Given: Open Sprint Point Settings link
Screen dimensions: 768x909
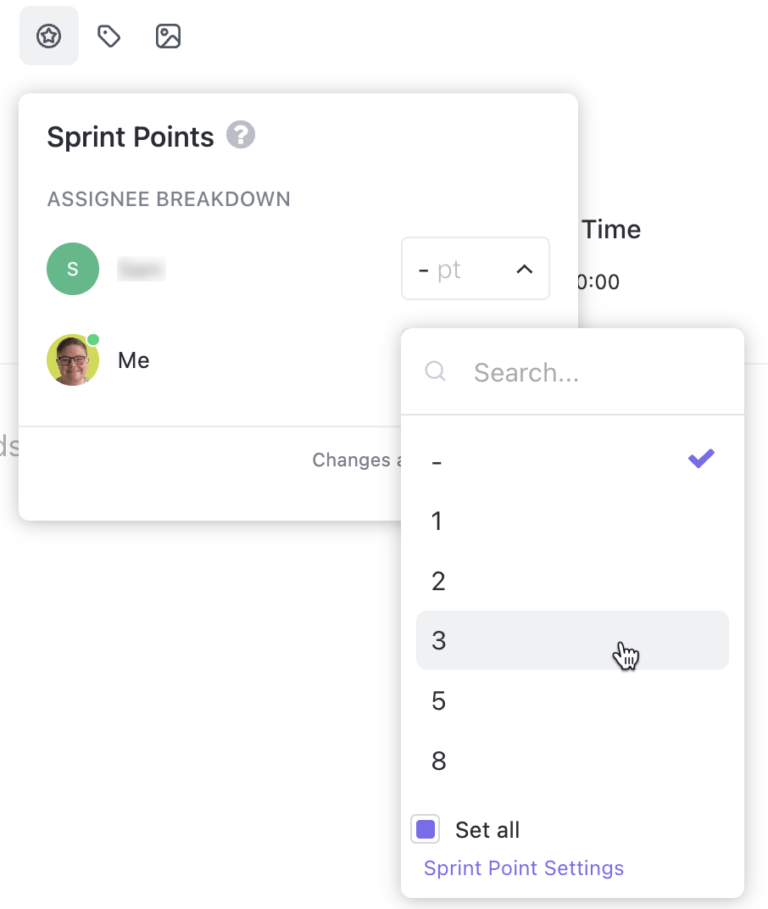Looking at the screenshot, I should pos(522,868).
